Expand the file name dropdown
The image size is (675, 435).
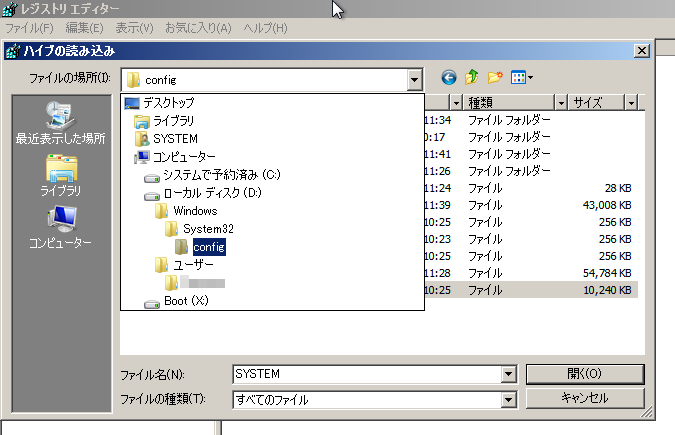click(x=507, y=374)
